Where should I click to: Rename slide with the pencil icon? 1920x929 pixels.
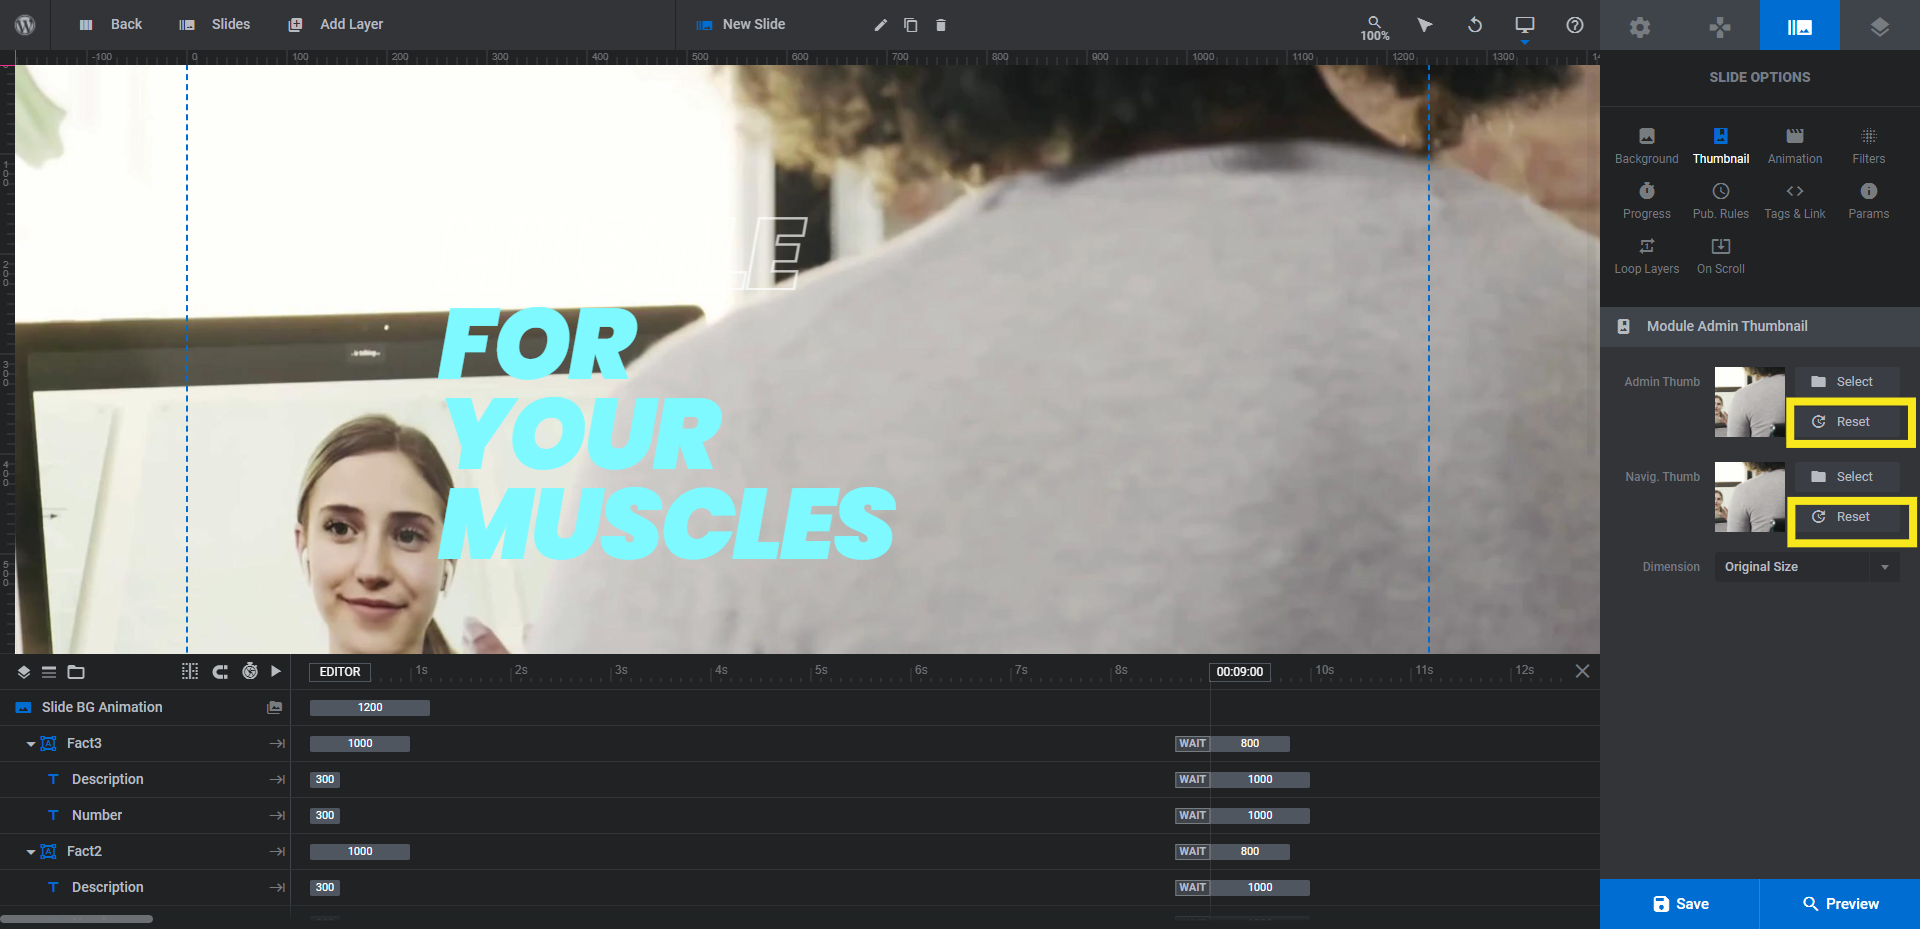(x=881, y=25)
